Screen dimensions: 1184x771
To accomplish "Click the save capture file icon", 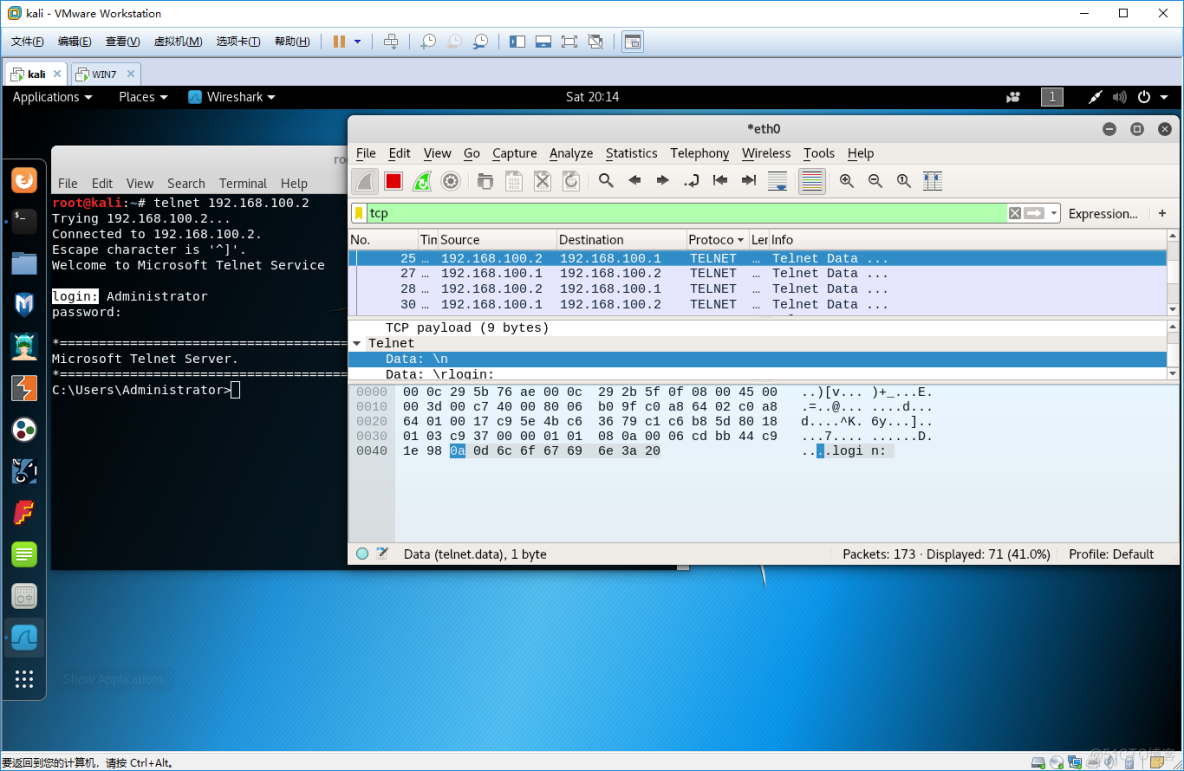I will coord(513,181).
